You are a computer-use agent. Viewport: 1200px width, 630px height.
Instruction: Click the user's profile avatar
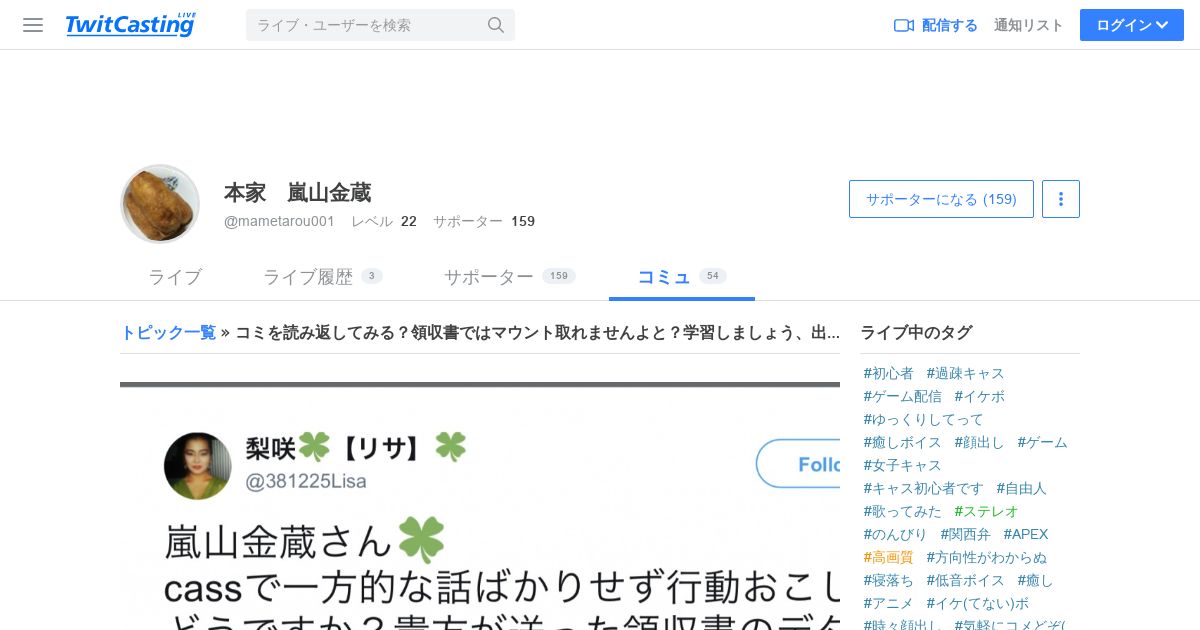click(160, 204)
